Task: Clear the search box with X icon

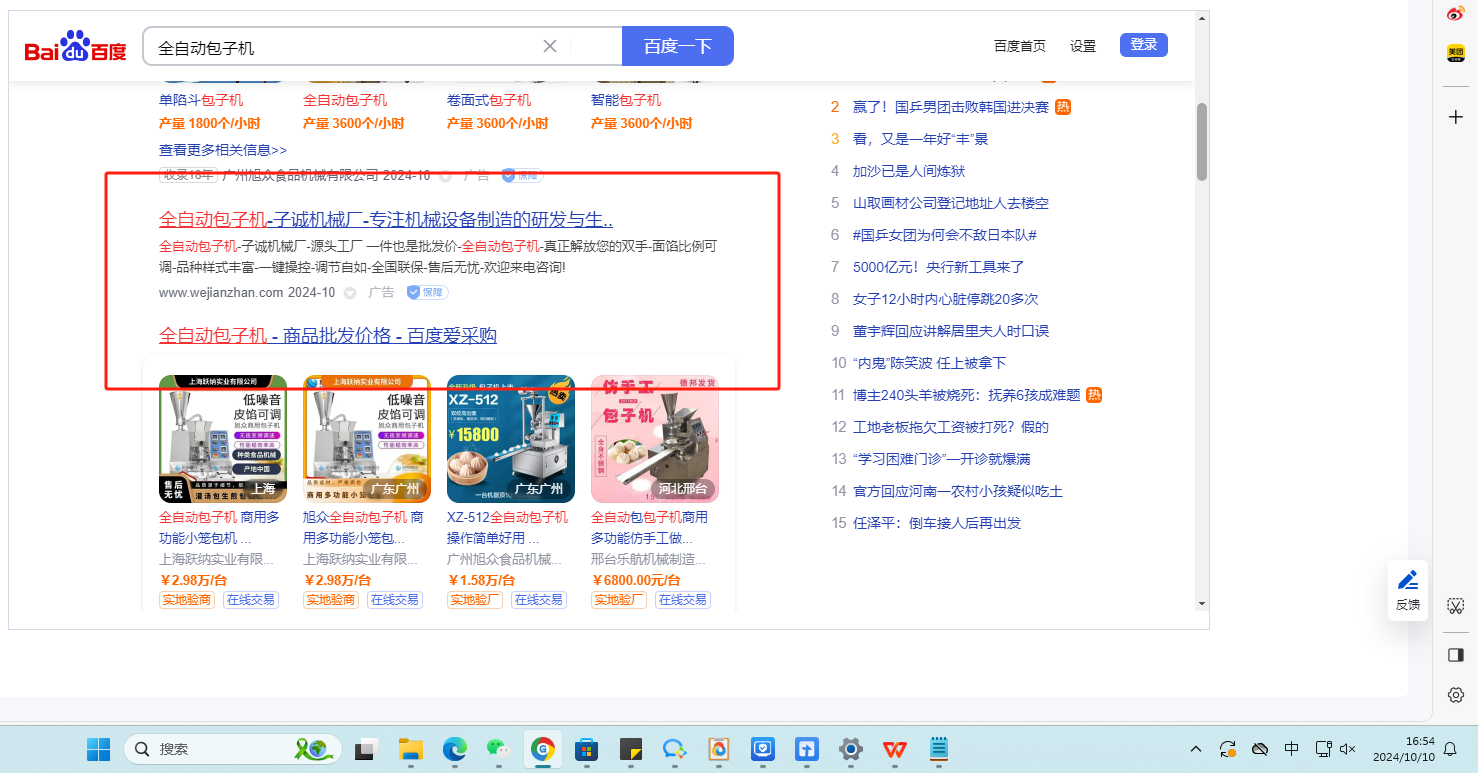Action: [550, 46]
